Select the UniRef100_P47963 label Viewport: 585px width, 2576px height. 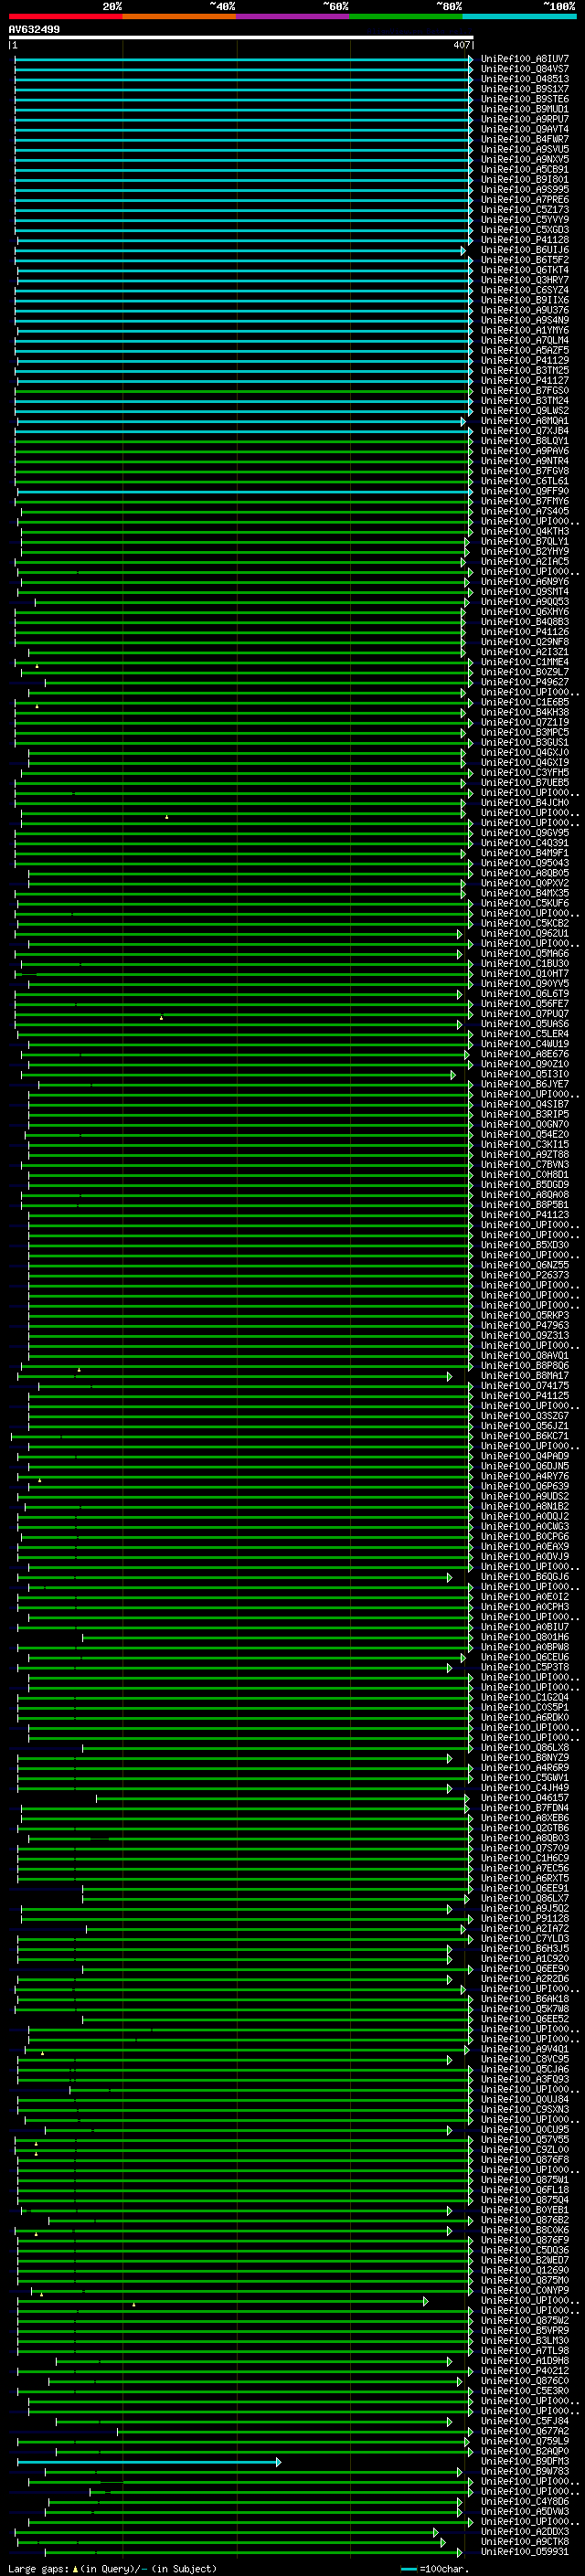tap(525, 1326)
